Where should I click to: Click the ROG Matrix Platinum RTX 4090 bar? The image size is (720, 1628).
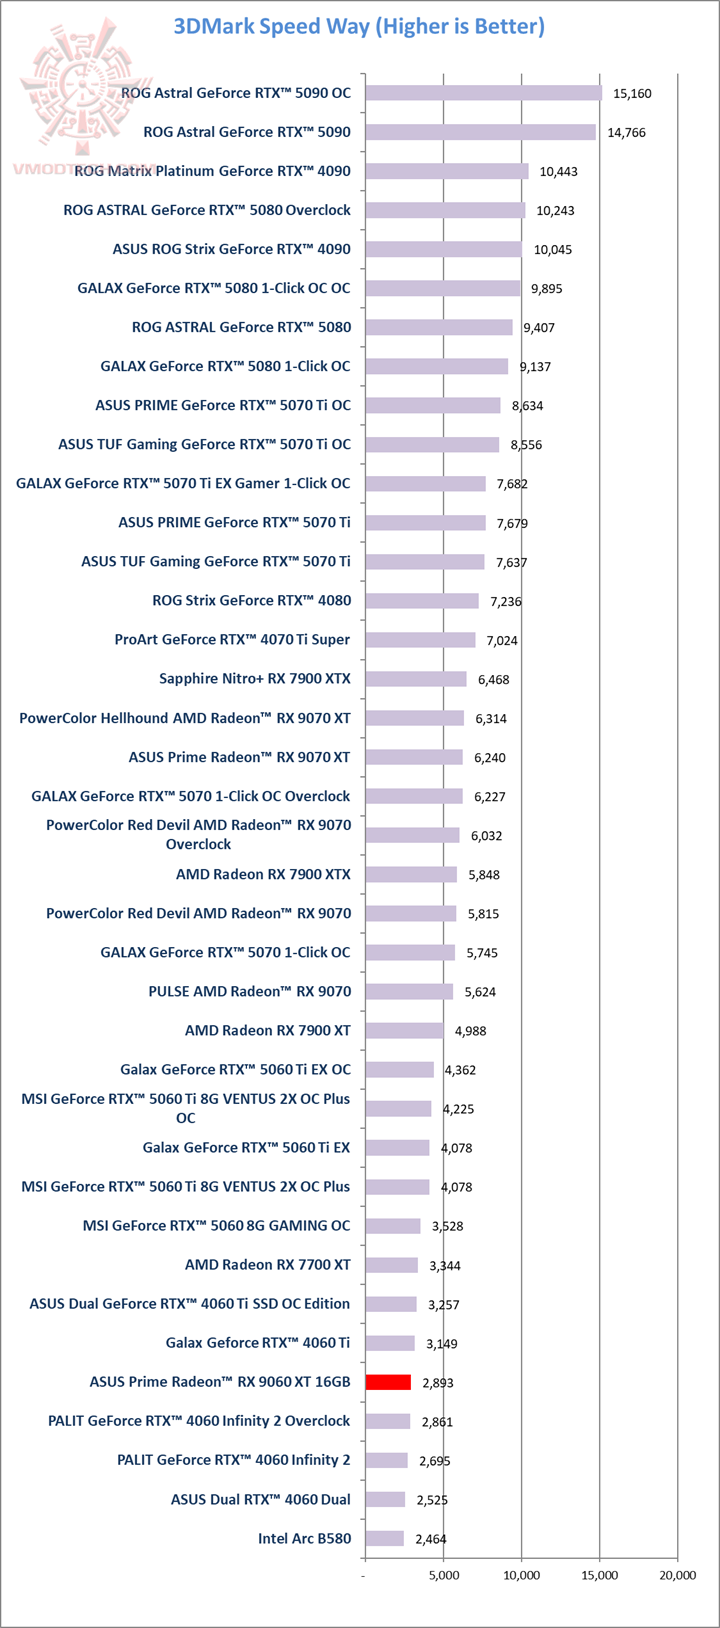tap(446, 171)
